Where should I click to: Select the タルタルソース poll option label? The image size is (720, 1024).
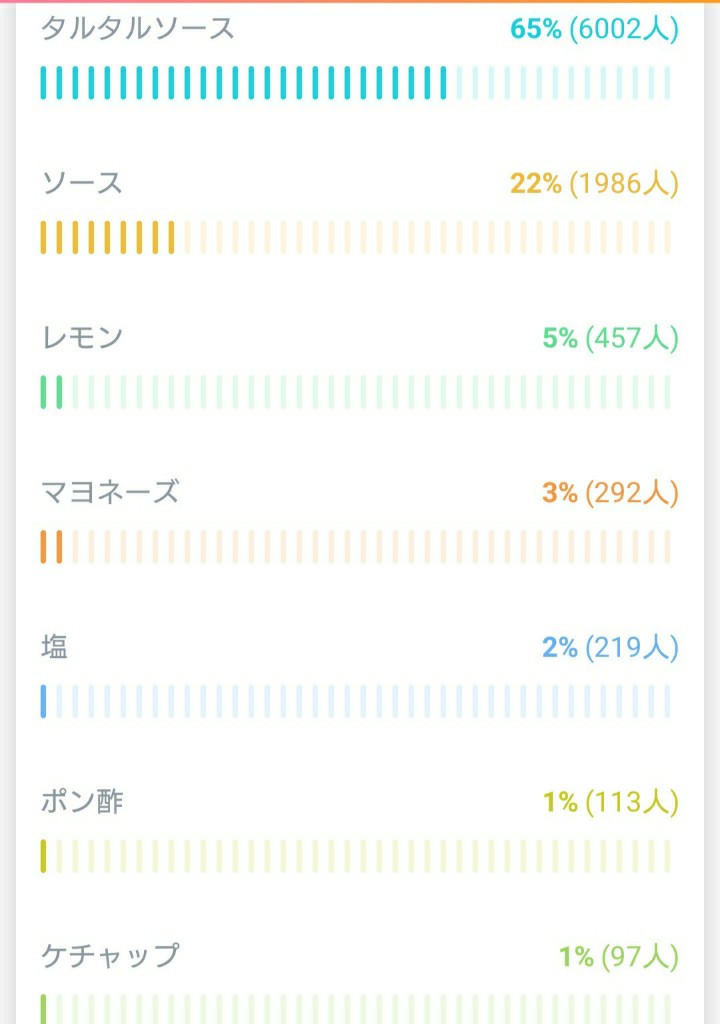(138, 29)
